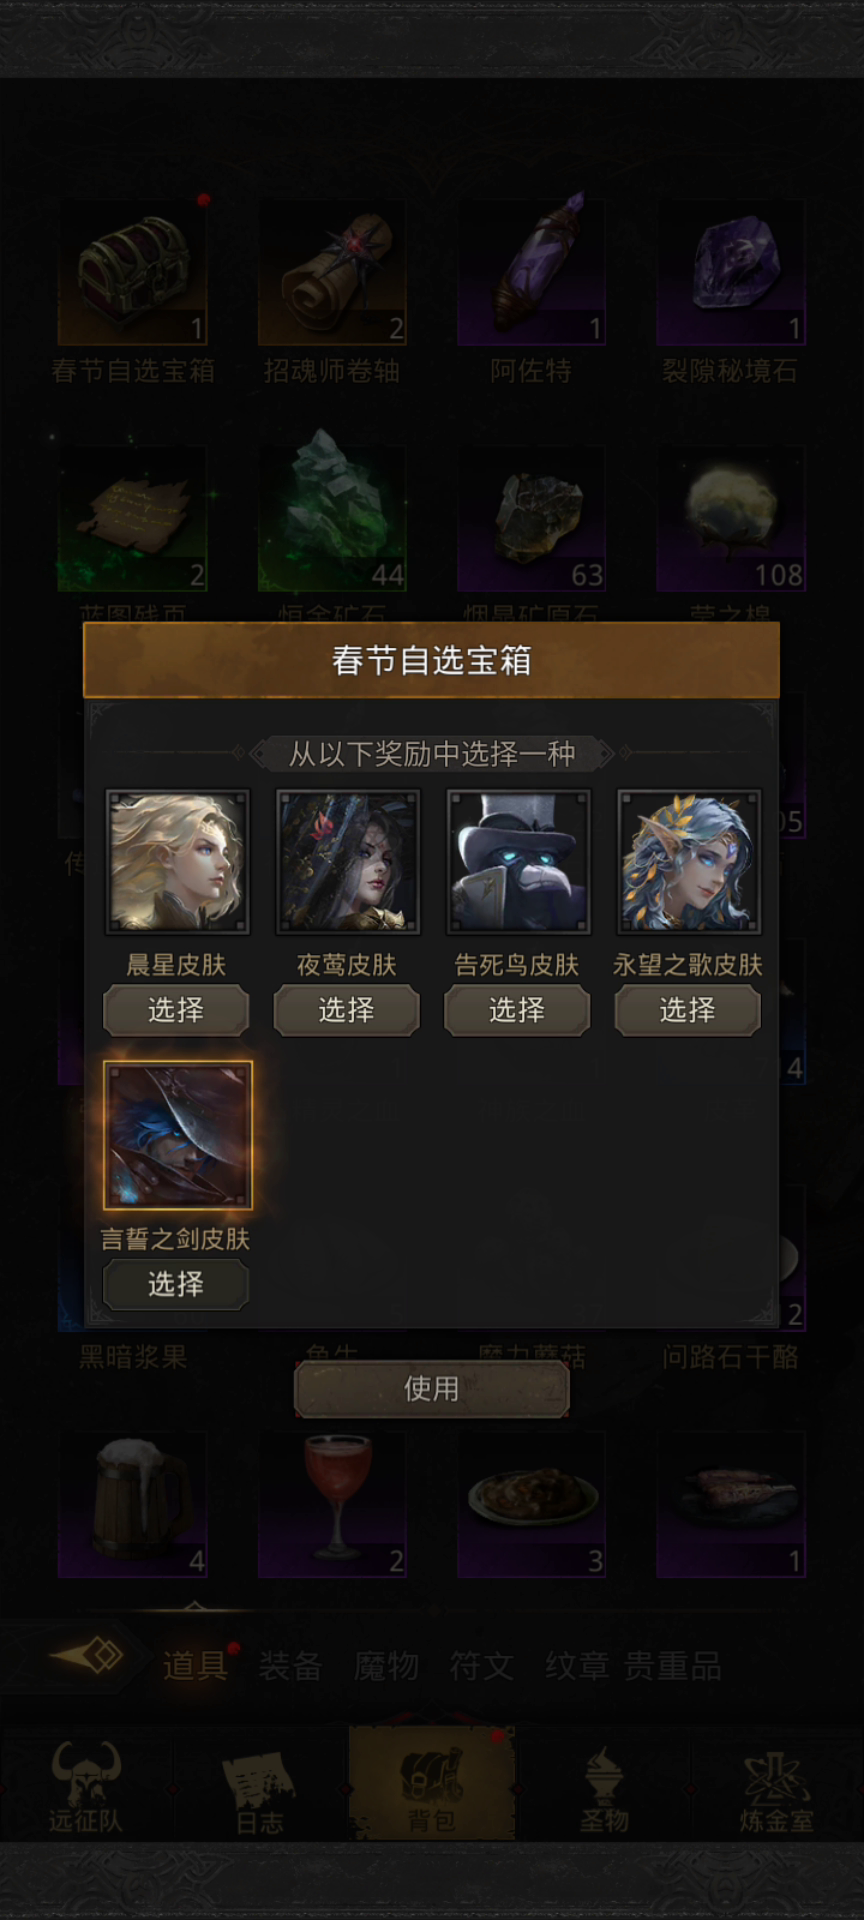Tap the highlighted 言誓之剑皮肤 portrait
The width and height of the screenshot is (864, 1920).
(x=177, y=1136)
